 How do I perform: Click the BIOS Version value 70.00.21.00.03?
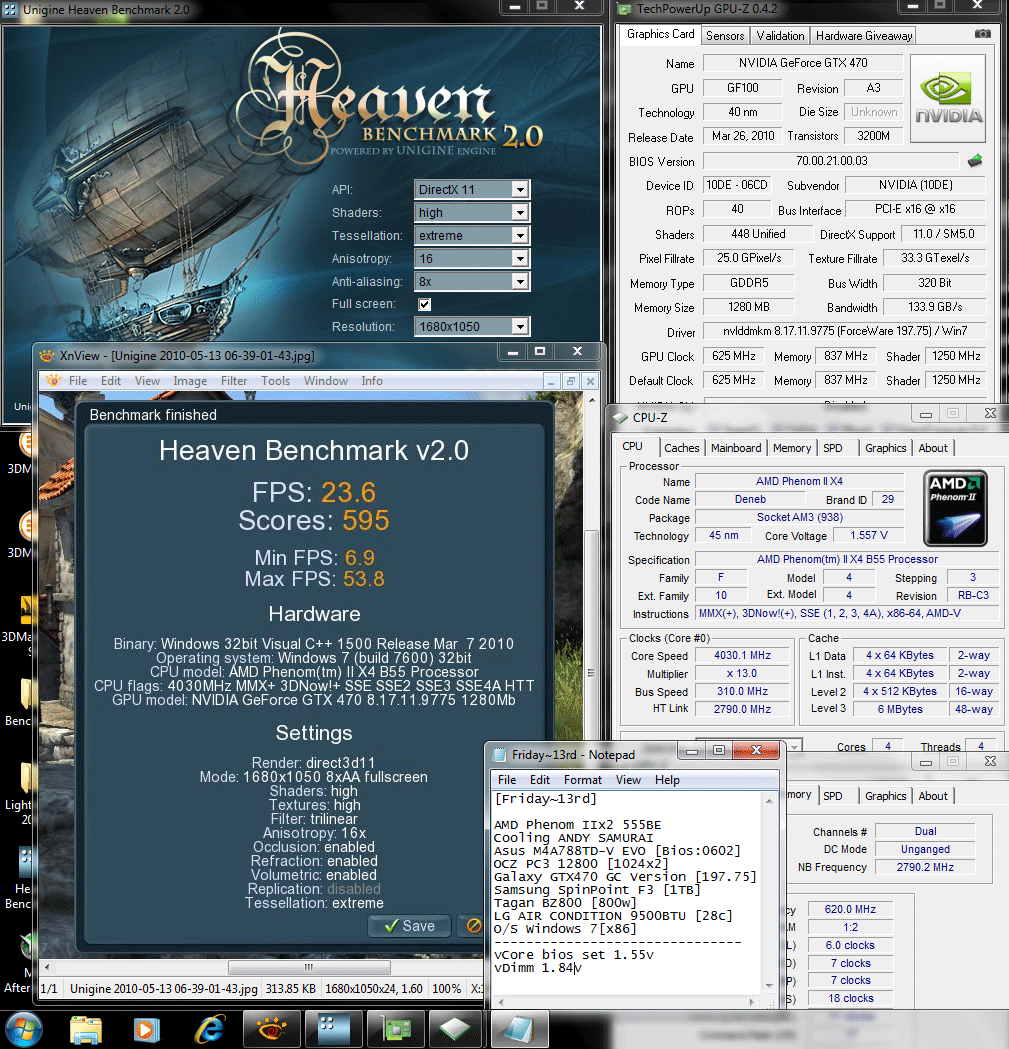click(831, 161)
